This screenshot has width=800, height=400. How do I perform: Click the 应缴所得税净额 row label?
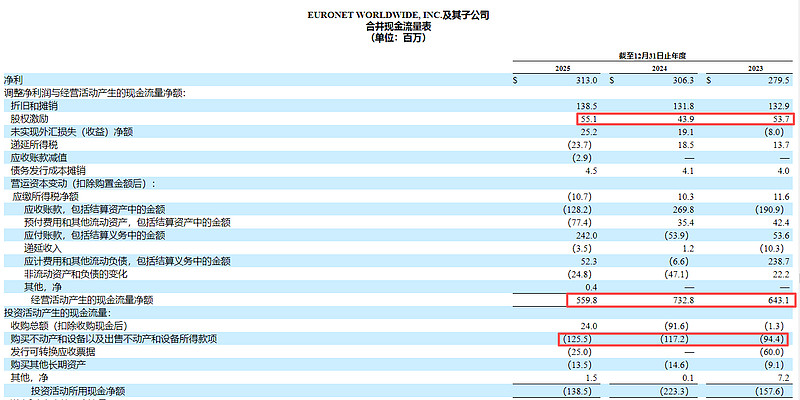click(45, 196)
